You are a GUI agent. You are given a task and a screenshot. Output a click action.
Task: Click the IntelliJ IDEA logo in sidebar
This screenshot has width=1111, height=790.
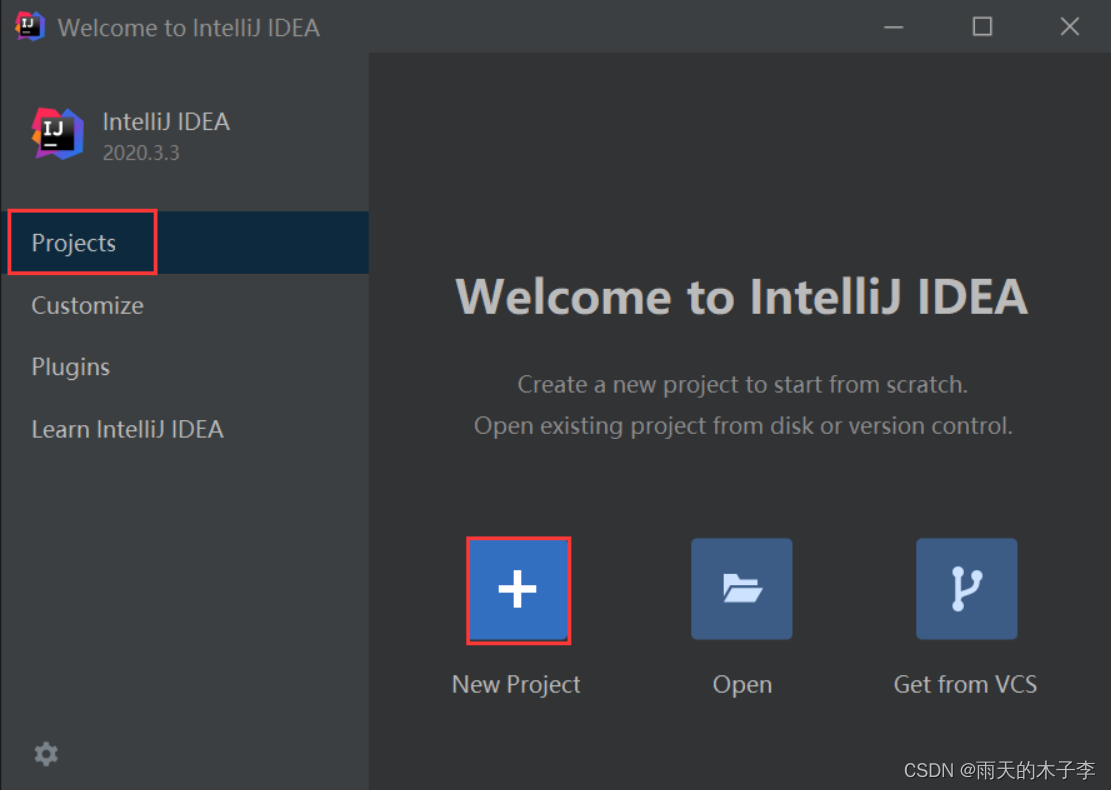click(x=57, y=133)
